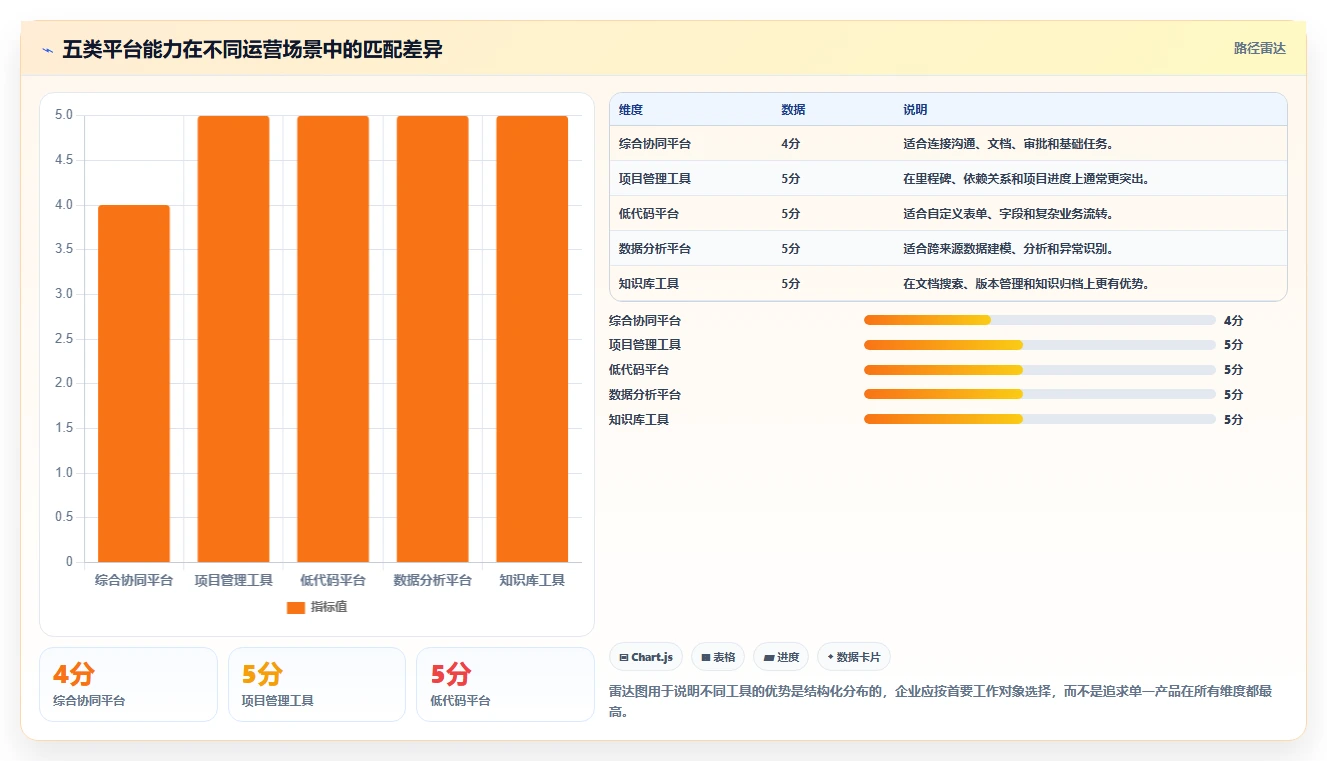Viewport: 1327px width, 761px height.
Task: Select the 表格 tag chip
Action: 718,657
